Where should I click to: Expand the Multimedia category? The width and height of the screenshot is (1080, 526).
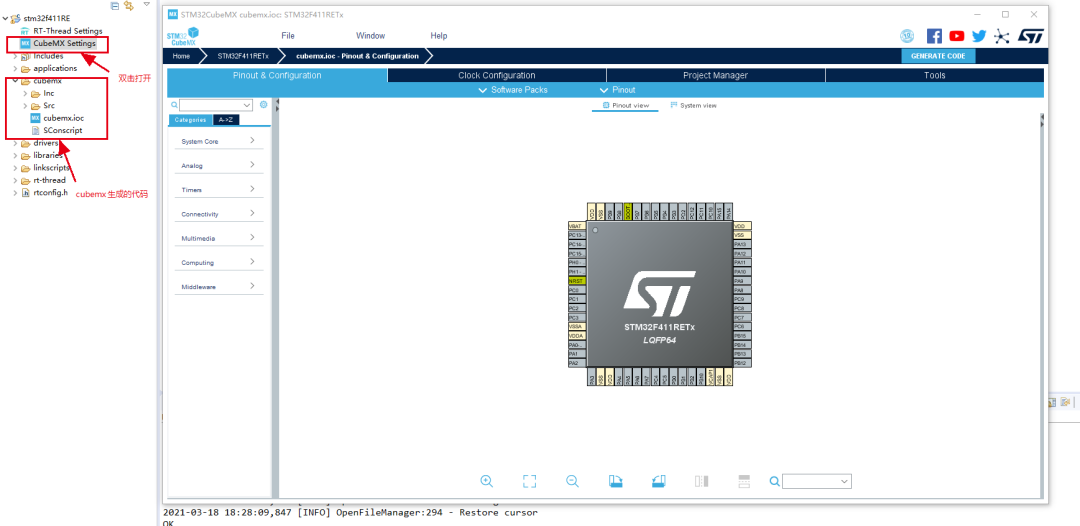pos(218,238)
